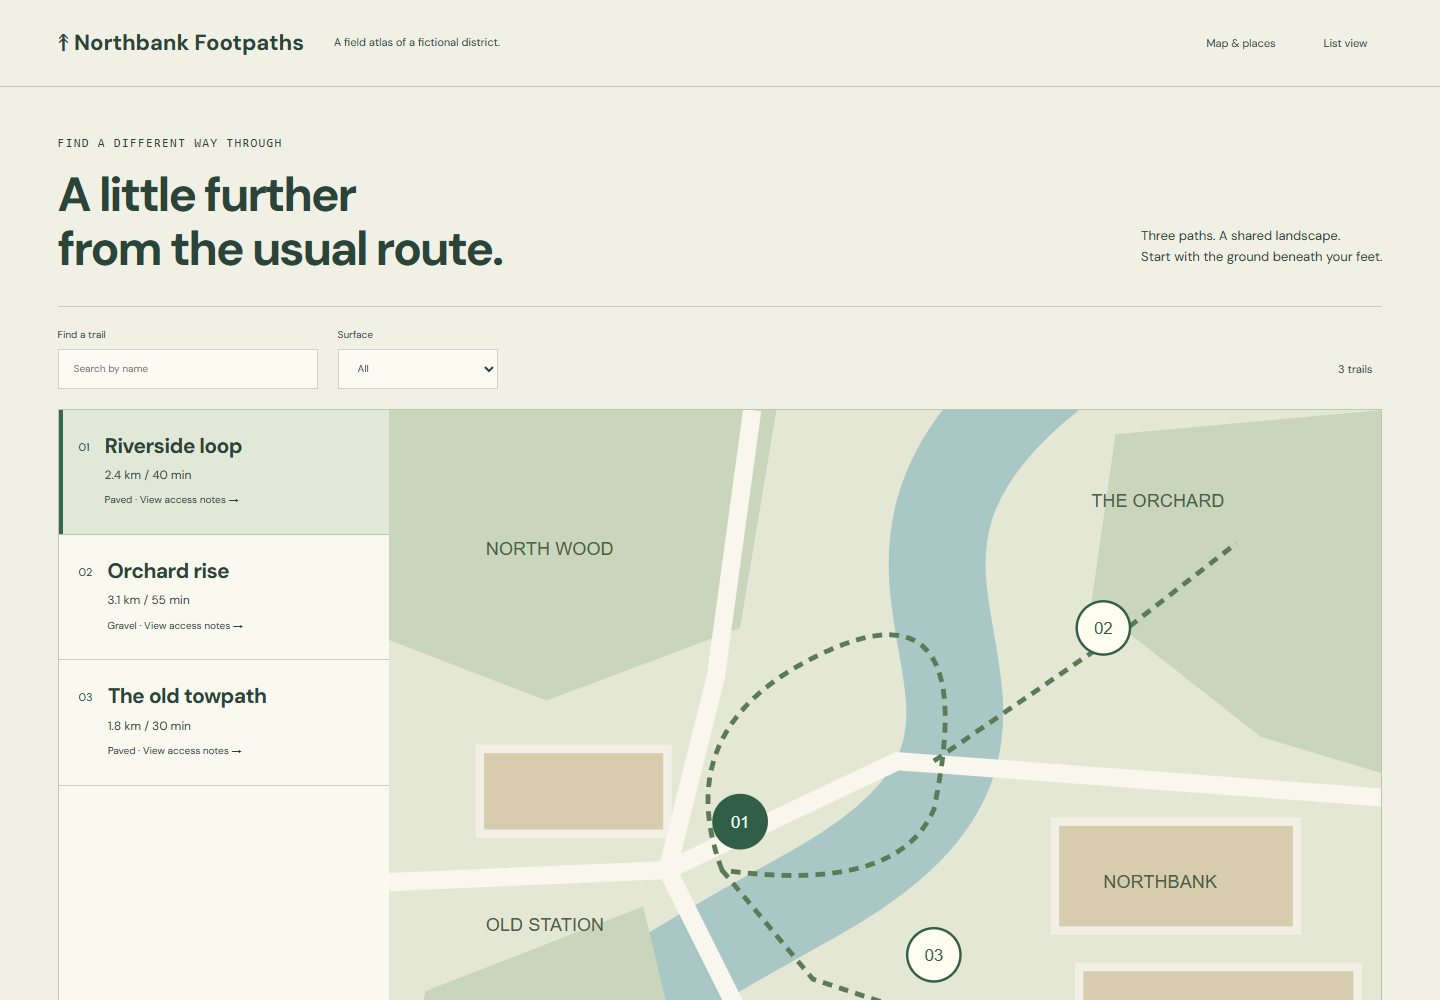Click the NORTH WOOD map label
This screenshot has height=1000, width=1440.
click(x=549, y=549)
